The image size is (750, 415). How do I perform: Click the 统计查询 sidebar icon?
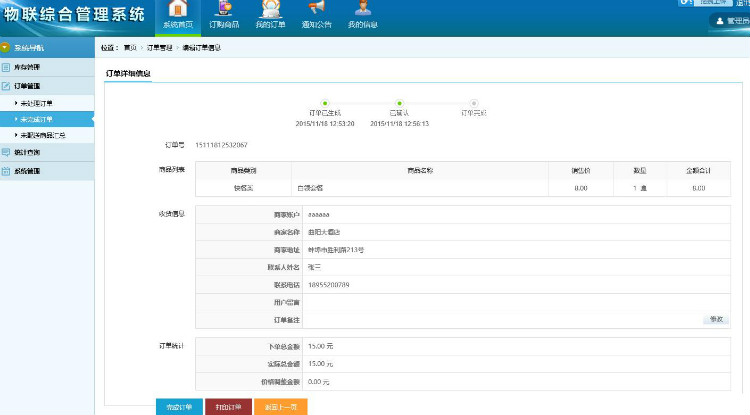pos(6,151)
